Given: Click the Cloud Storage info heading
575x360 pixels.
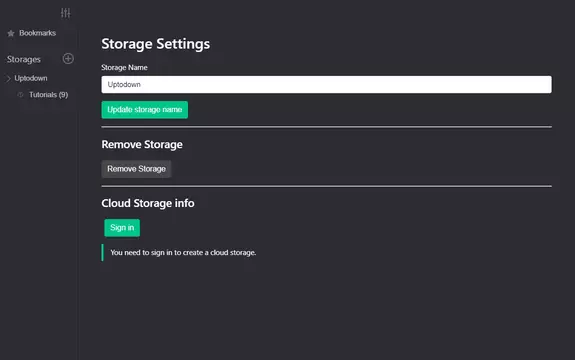Looking at the screenshot, I should tap(148, 203).
